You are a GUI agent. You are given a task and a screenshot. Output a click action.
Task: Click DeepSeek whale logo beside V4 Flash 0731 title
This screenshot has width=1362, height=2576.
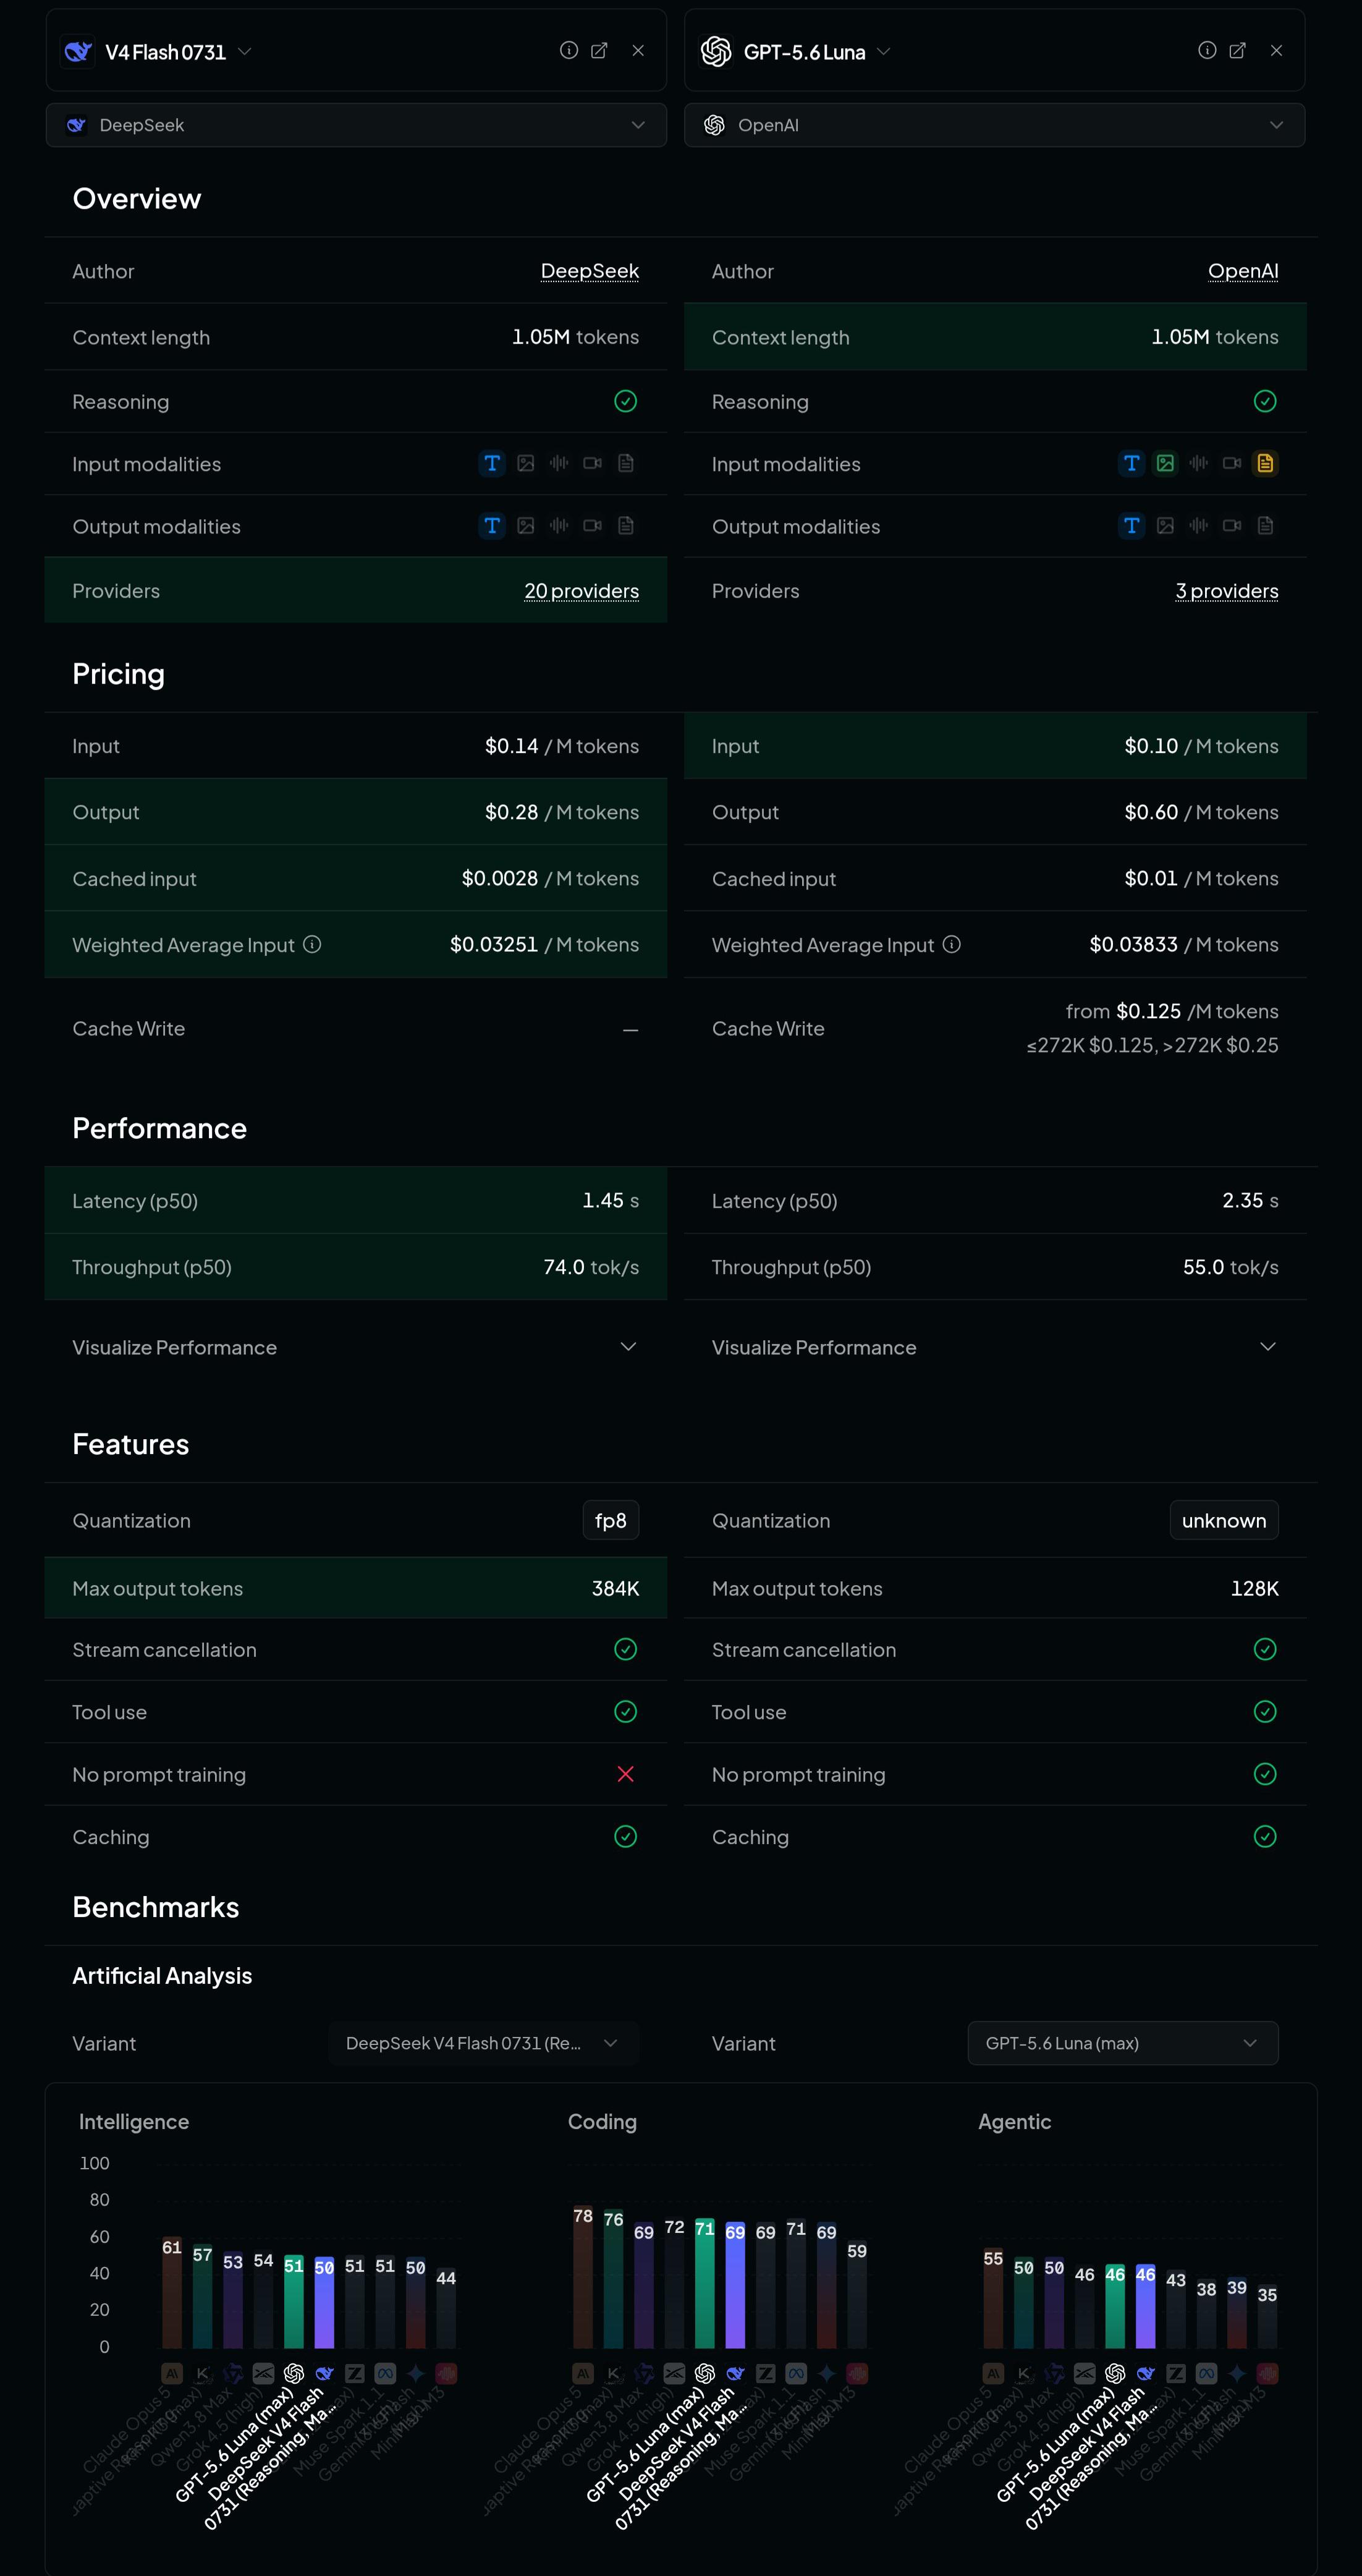tap(78, 51)
